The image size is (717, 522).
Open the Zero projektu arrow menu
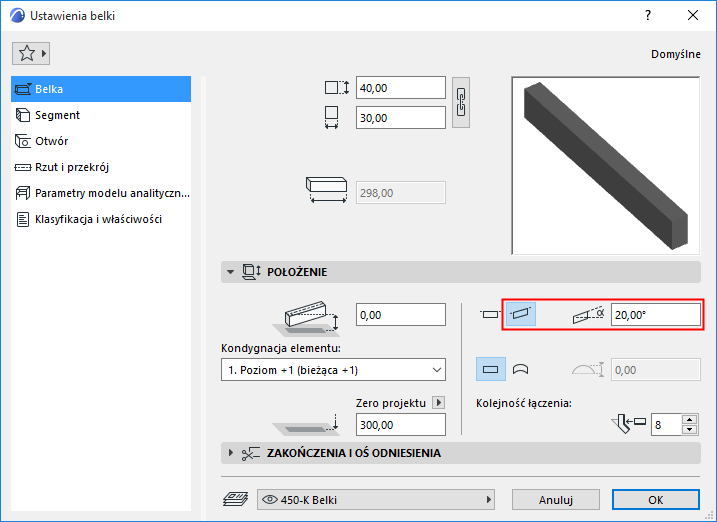tap(439, 403)
